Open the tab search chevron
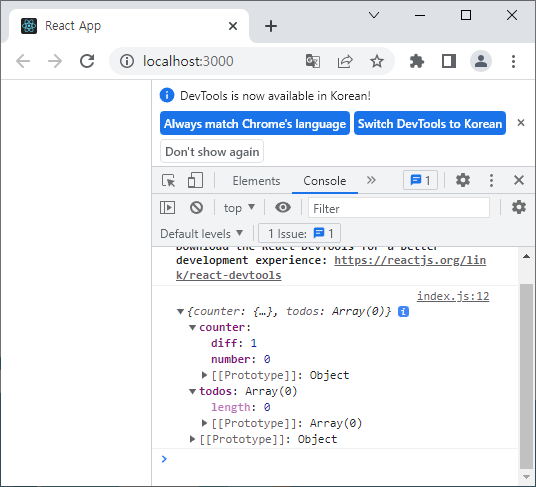This screenshot has width=536, height=487. [x=374, y=15]
